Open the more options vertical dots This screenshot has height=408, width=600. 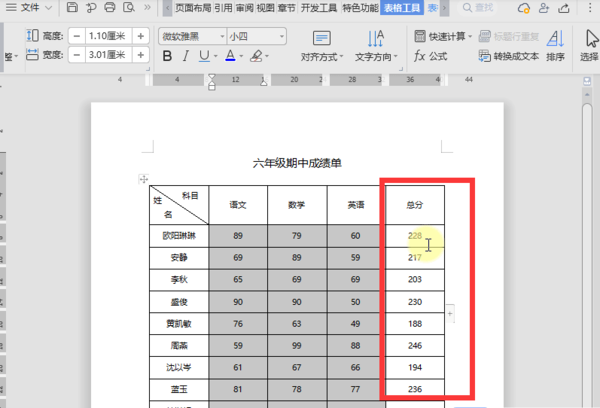[x=590, y=8]
